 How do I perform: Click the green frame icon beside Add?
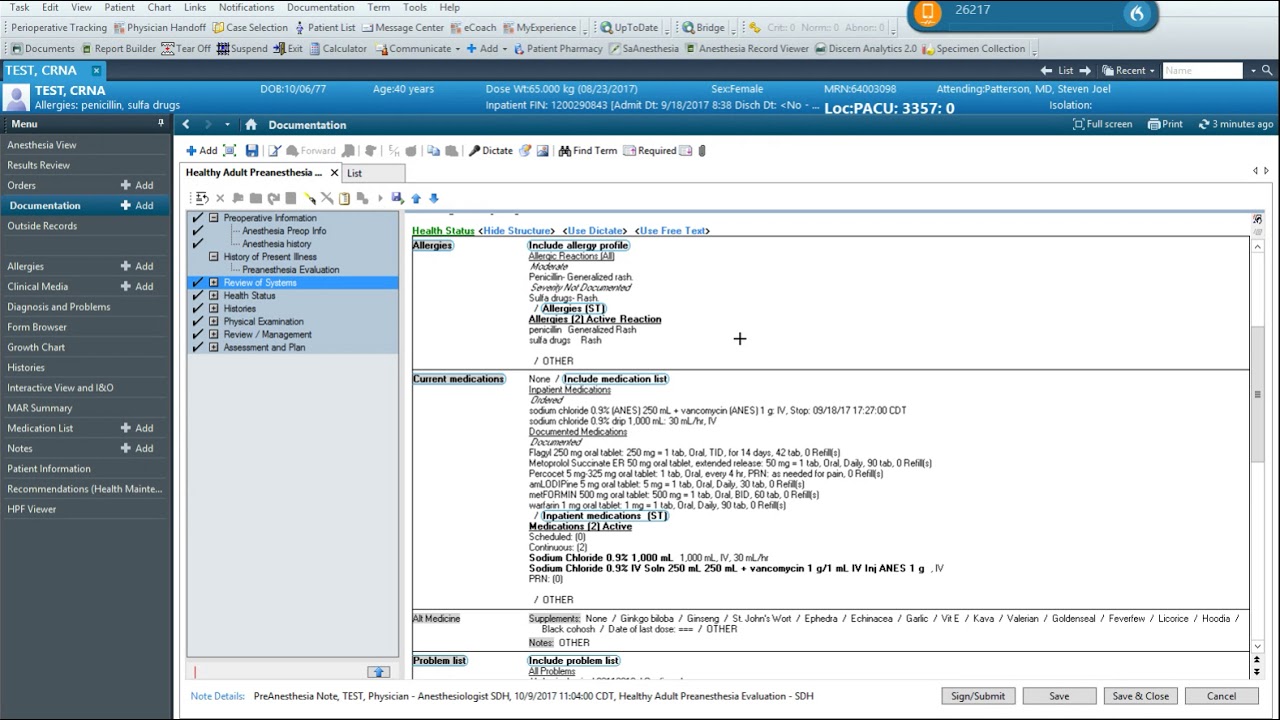[x=230, y=151]
